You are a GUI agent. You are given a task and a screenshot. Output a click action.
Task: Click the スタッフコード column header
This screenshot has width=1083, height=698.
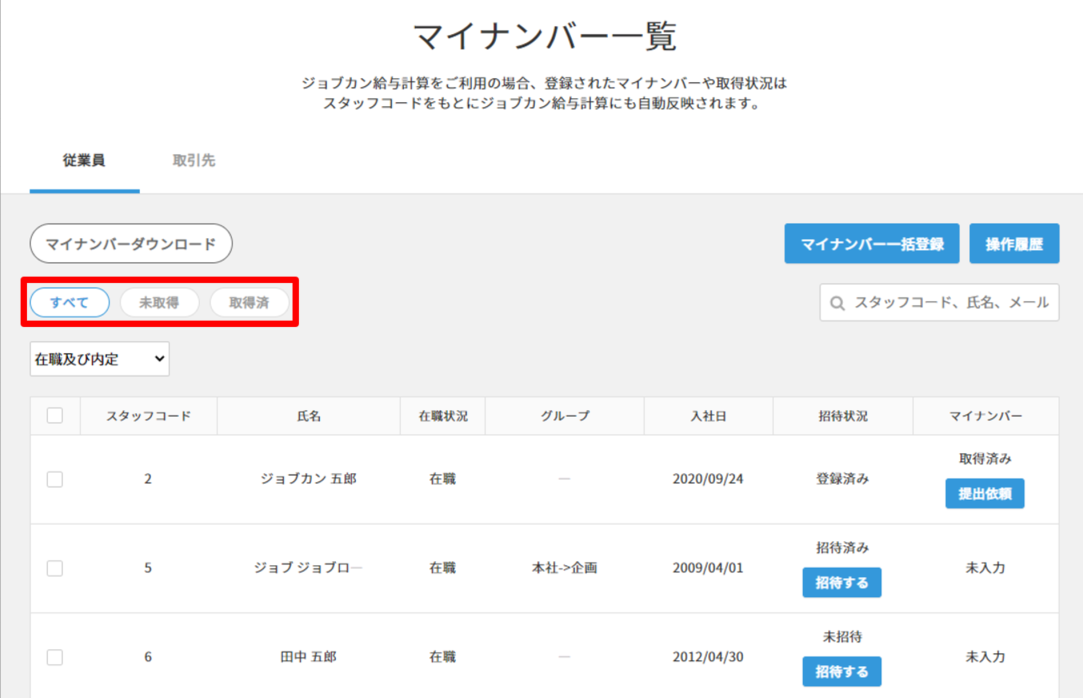(x=148, y=416)
